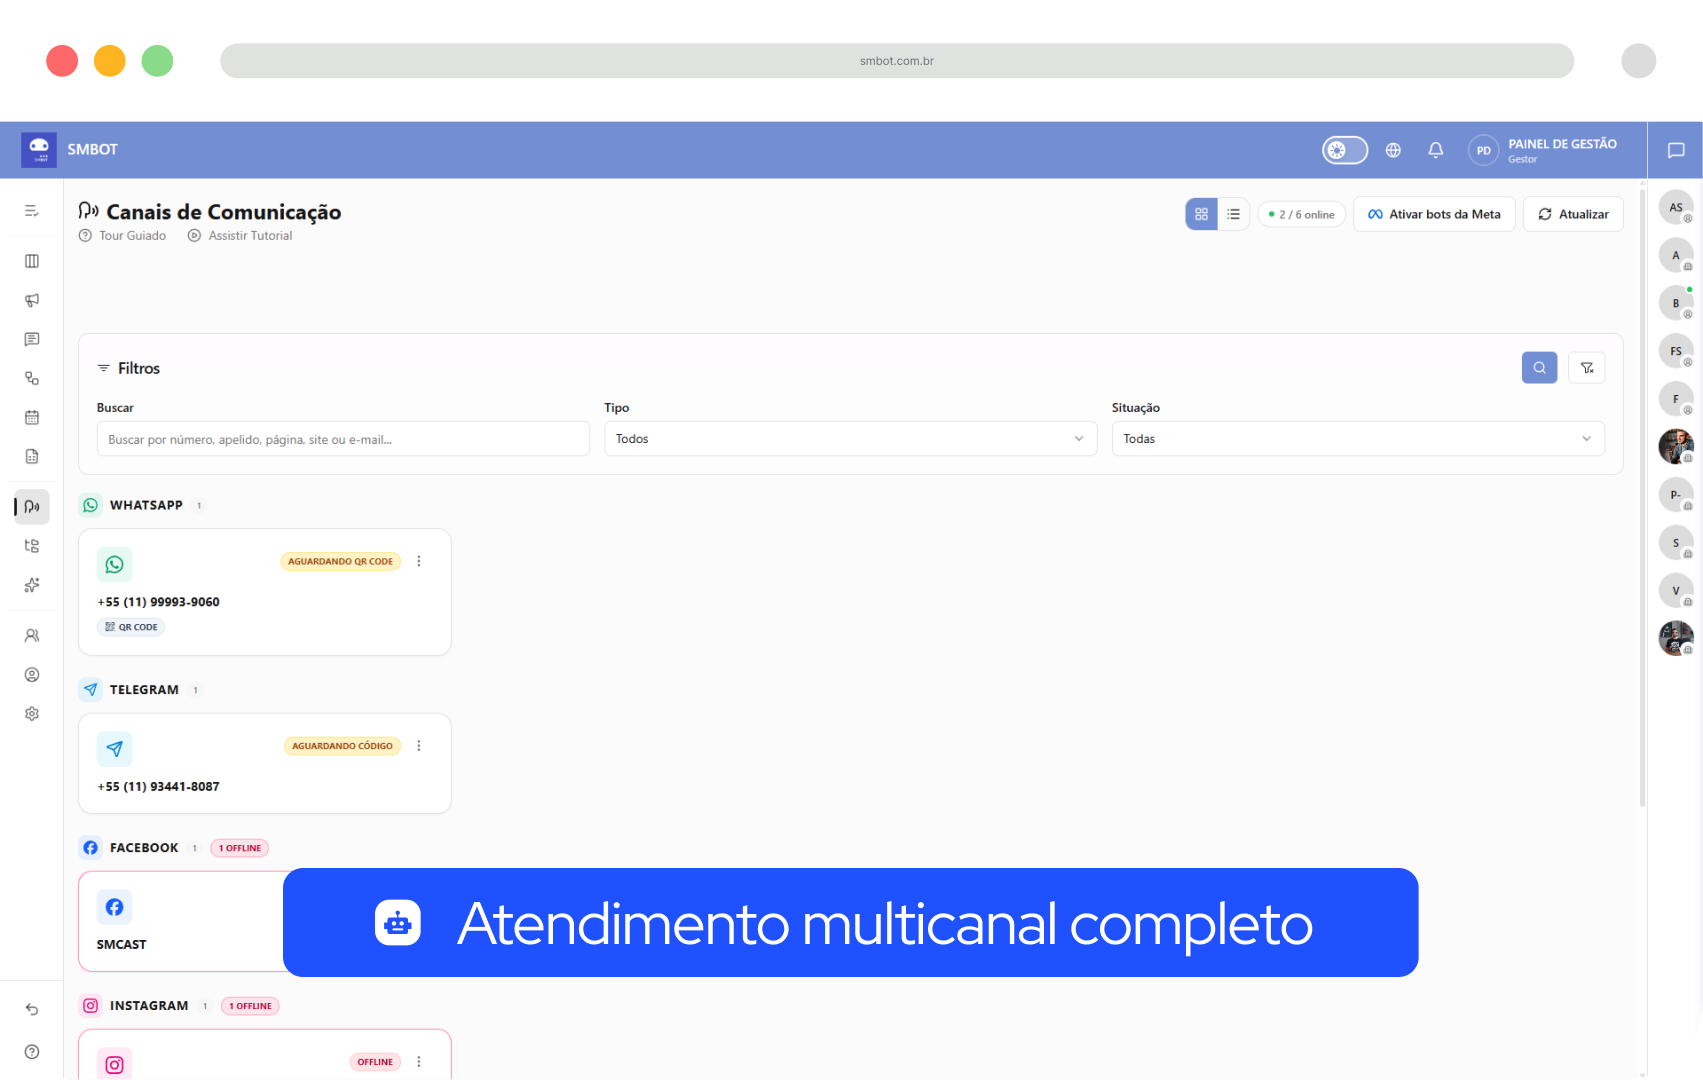Image resolution: width=1703 pixels, height=1080 pixels.
Task: Open the Situação dropdown
Action: click(x=1358, y=439)
